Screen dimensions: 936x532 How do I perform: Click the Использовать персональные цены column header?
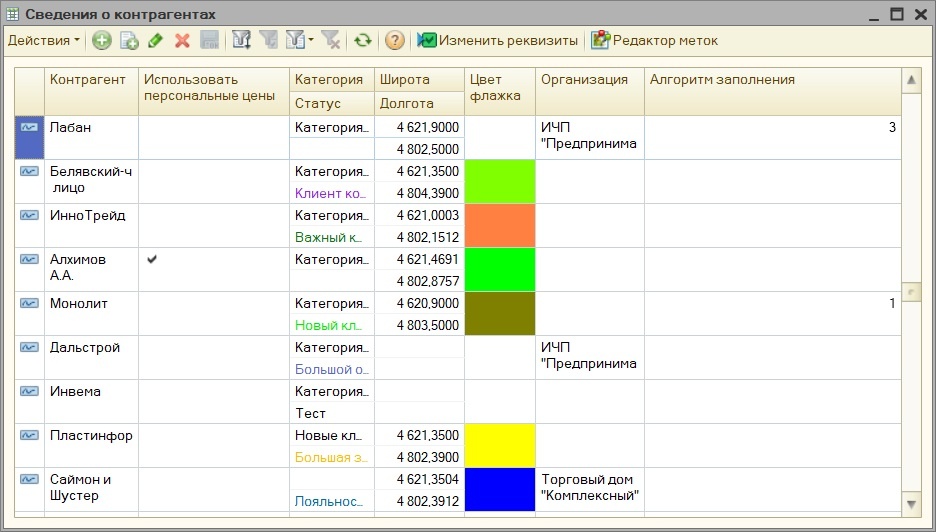click(x=214, y=91)
